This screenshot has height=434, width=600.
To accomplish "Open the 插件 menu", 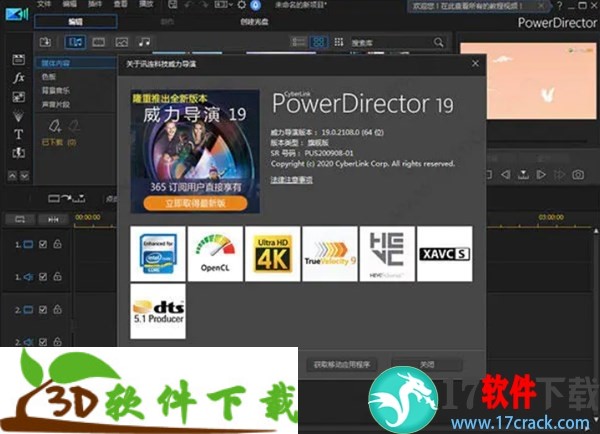I will 95,4.
